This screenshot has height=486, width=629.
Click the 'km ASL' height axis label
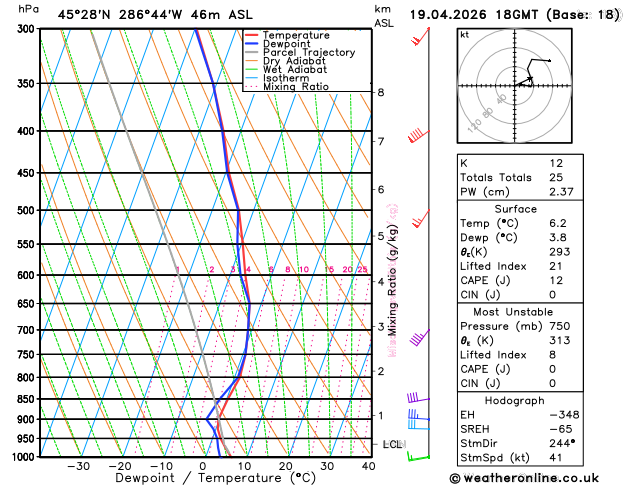[x=383, y=16]
